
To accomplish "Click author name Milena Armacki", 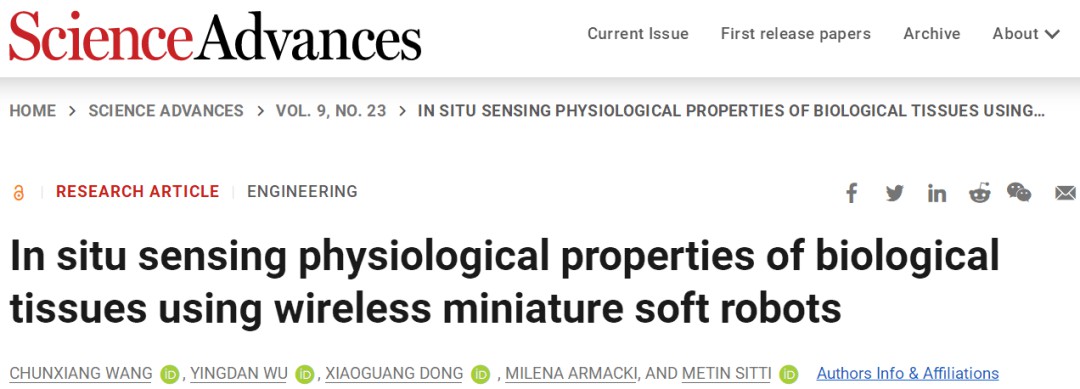I will point(572,373).
